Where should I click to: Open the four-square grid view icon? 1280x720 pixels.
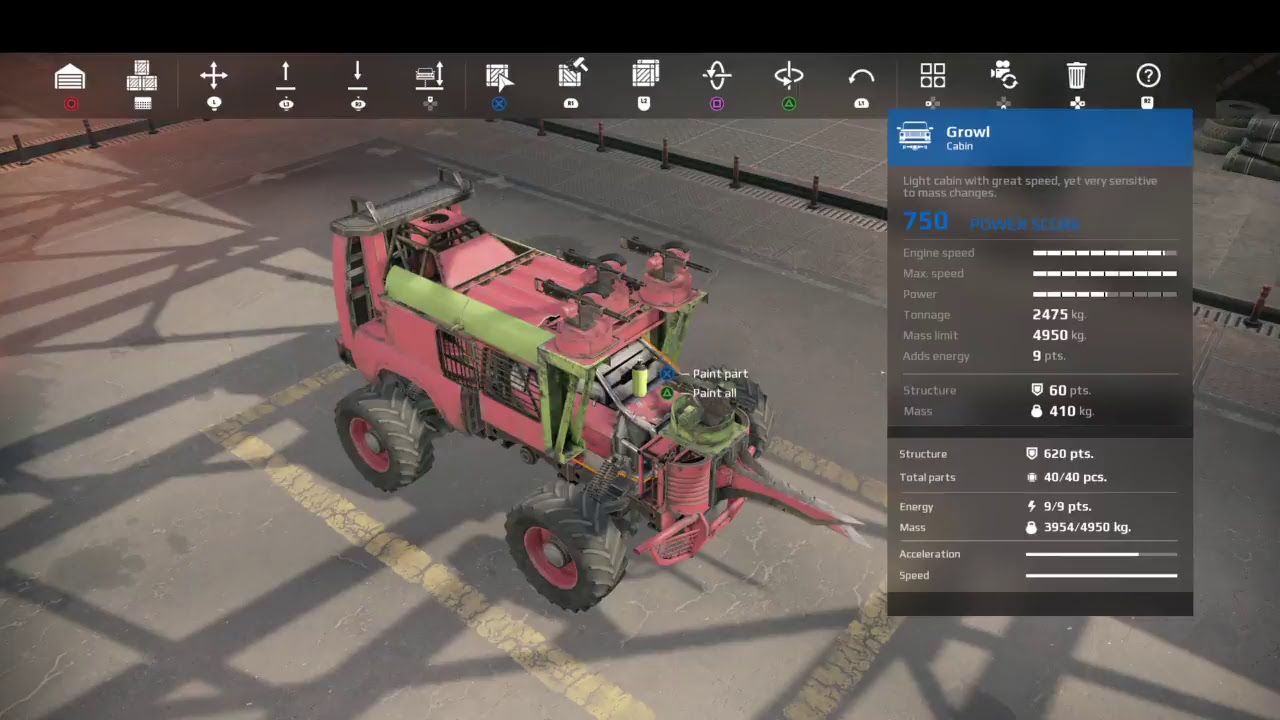933,76
